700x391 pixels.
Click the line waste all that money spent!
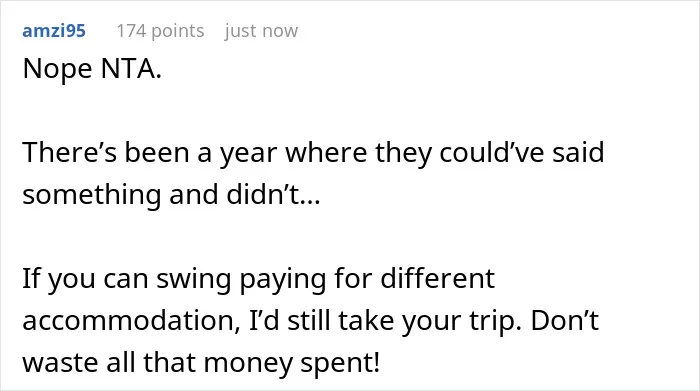[x=201, y=362]
